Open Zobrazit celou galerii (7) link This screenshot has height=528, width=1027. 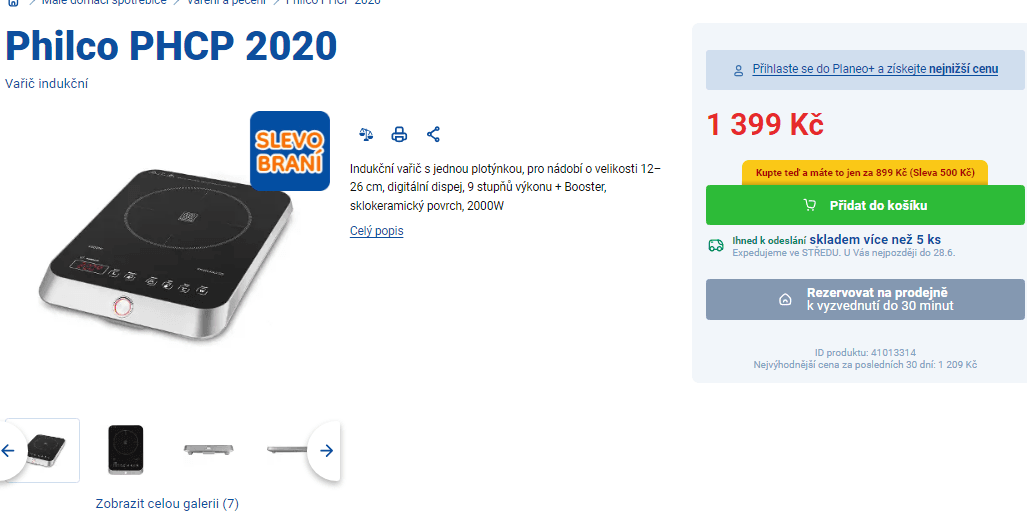[x=167, y=504]
